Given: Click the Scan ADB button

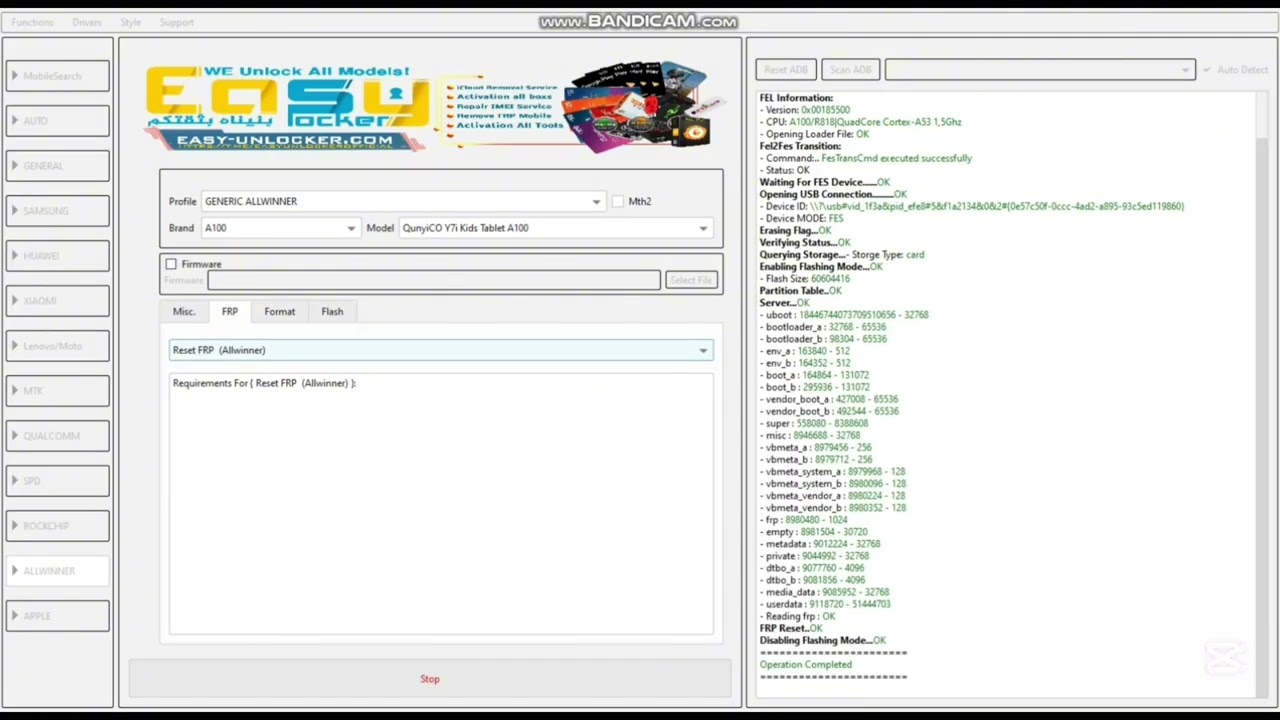Looking at the screenshot, I should click(x=850, y=70).
